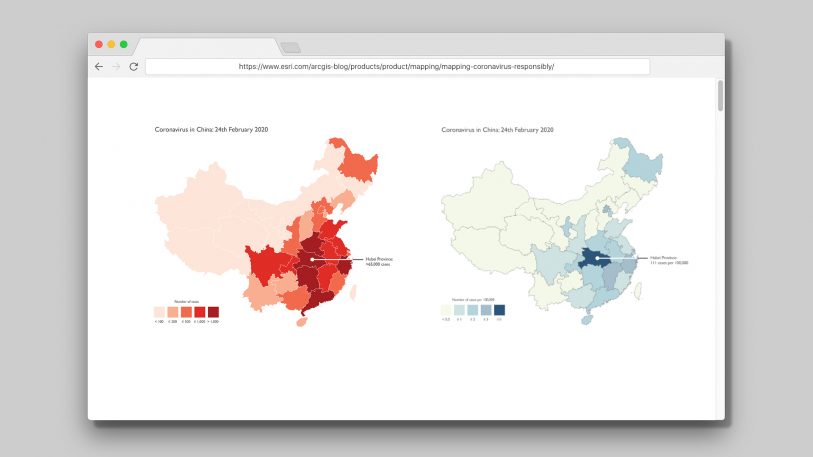Click the yellow minimize window button

[x=111, y=44]
